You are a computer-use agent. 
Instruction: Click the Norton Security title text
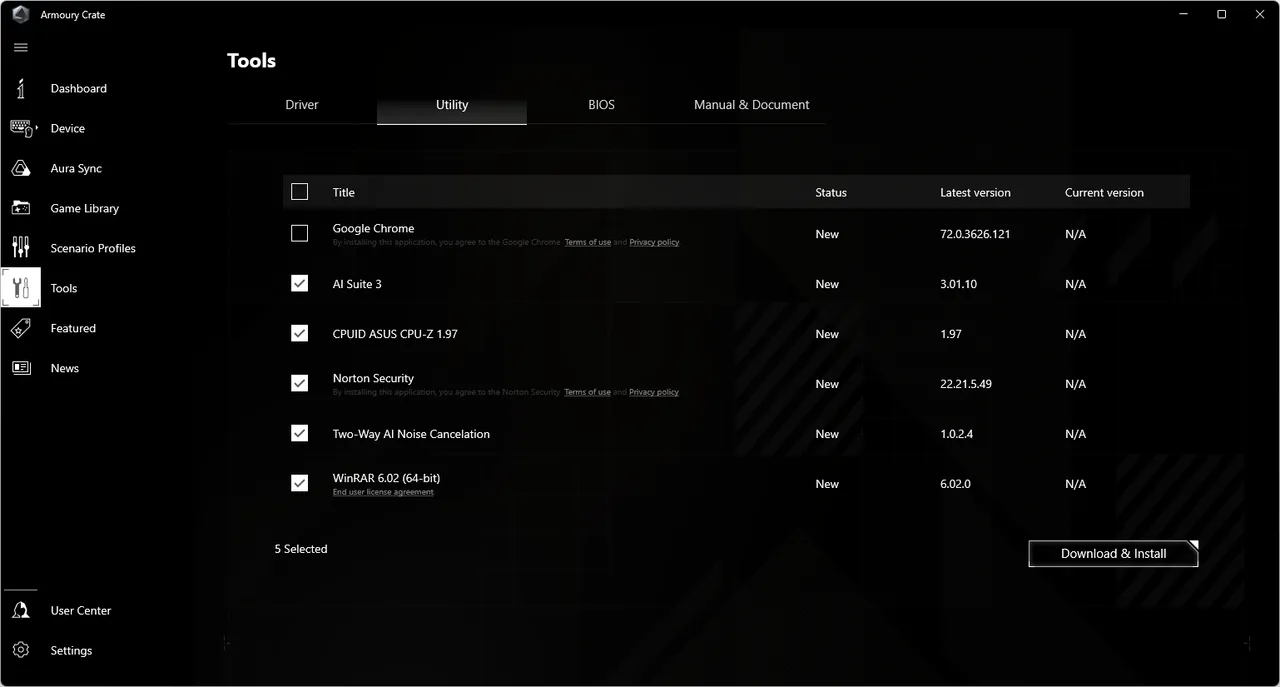tap(373, 379)
